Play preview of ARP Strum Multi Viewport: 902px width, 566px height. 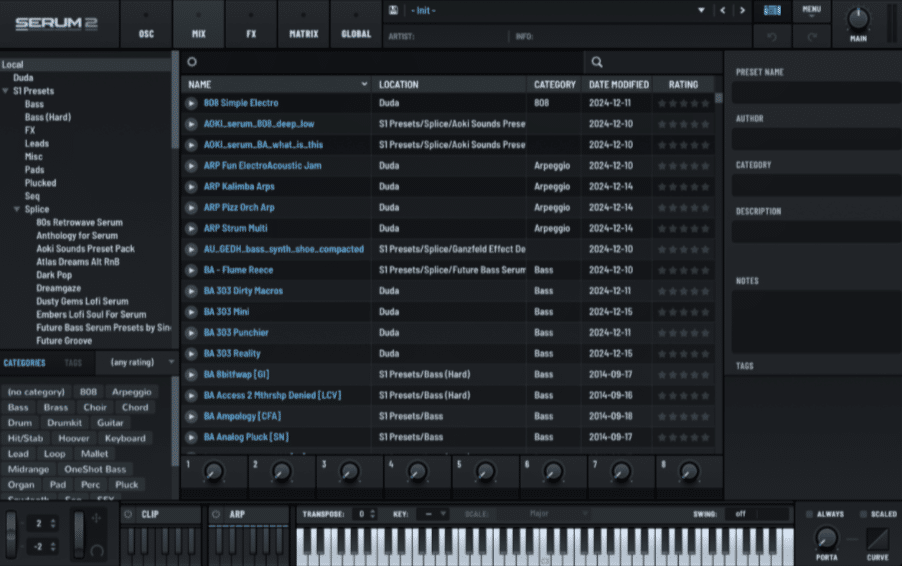tap(191, 229)
